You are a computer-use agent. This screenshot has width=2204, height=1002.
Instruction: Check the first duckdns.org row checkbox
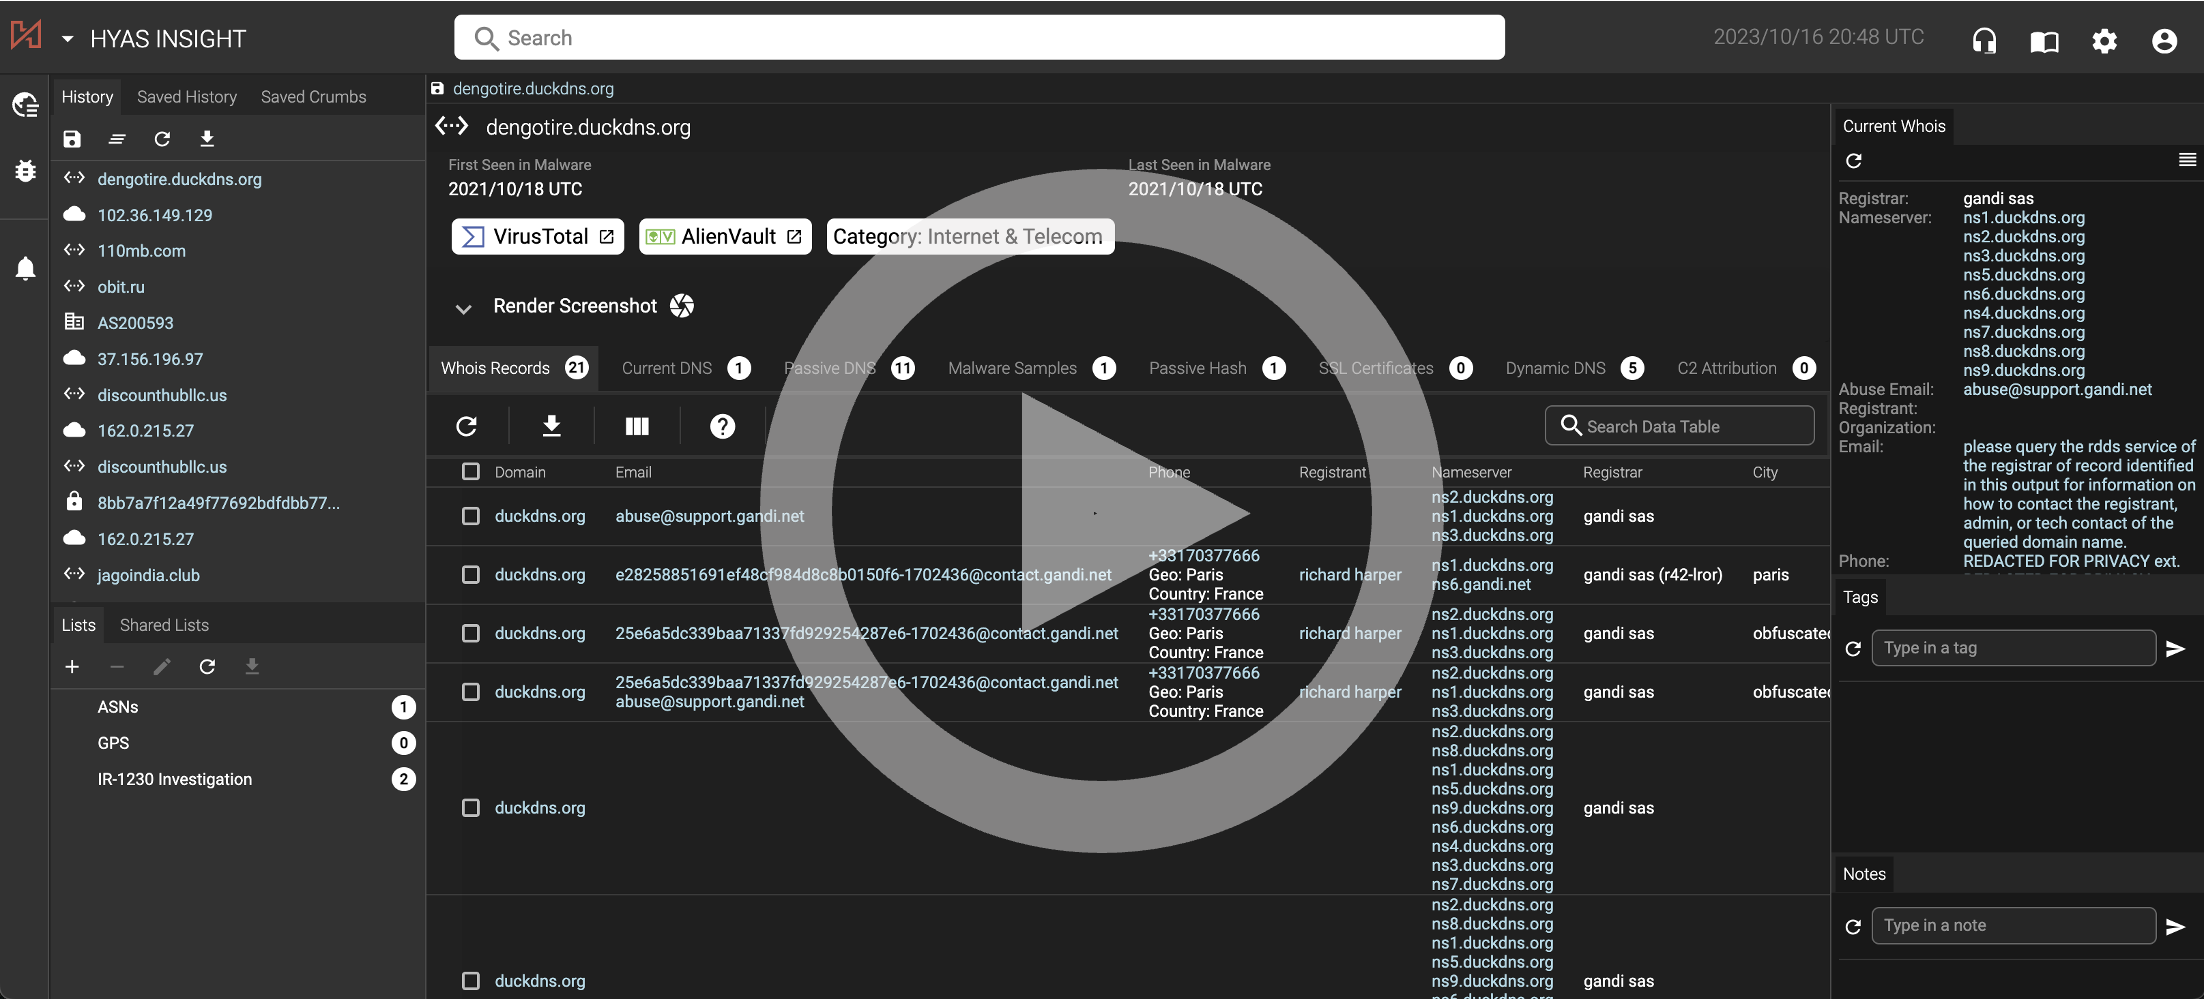click(x=471, y=516)
